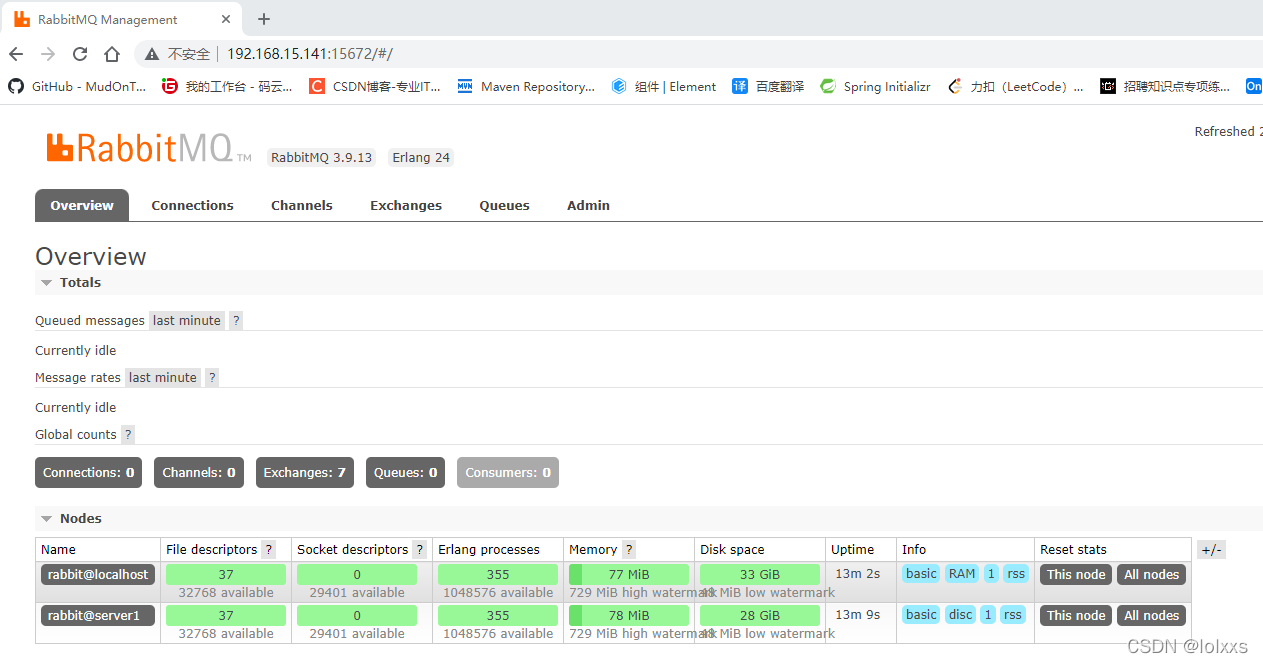1263x663 pixels.
Task: Click the 28 GiB disk space bar
Action: [x=760, y=616]
